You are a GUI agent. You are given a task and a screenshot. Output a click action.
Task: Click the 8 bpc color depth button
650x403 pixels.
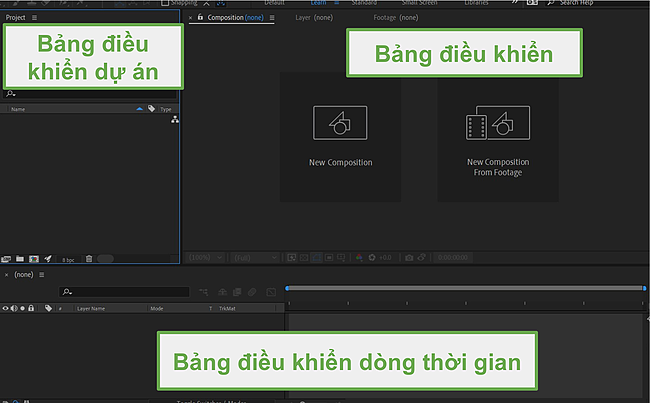pos(68,260)
